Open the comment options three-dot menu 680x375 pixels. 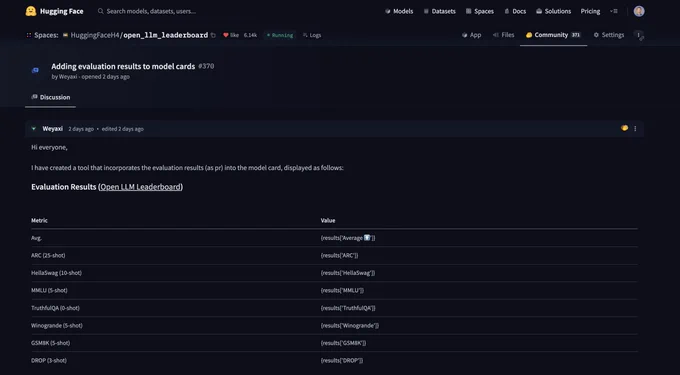click(x=635, y=129)
